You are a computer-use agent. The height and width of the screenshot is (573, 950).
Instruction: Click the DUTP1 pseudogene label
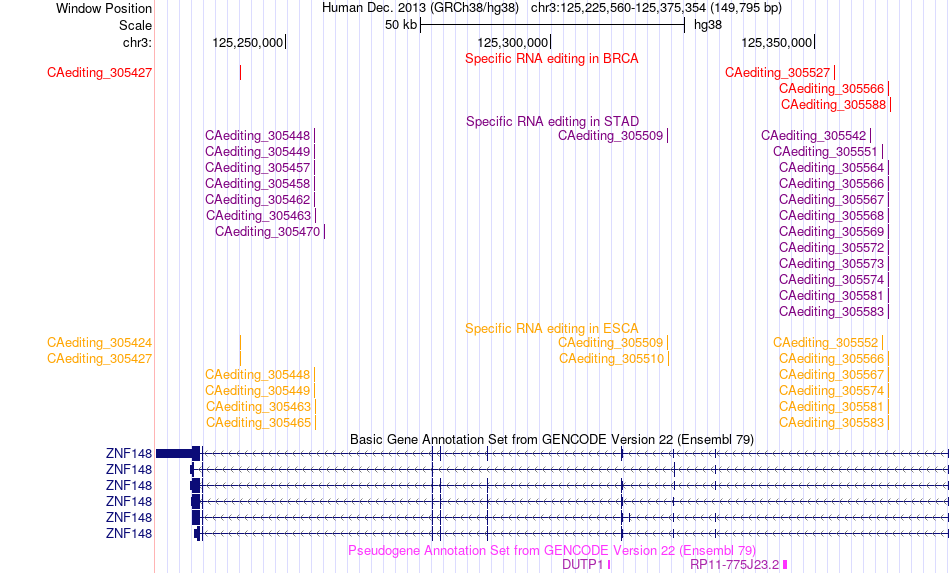[583, 565]
